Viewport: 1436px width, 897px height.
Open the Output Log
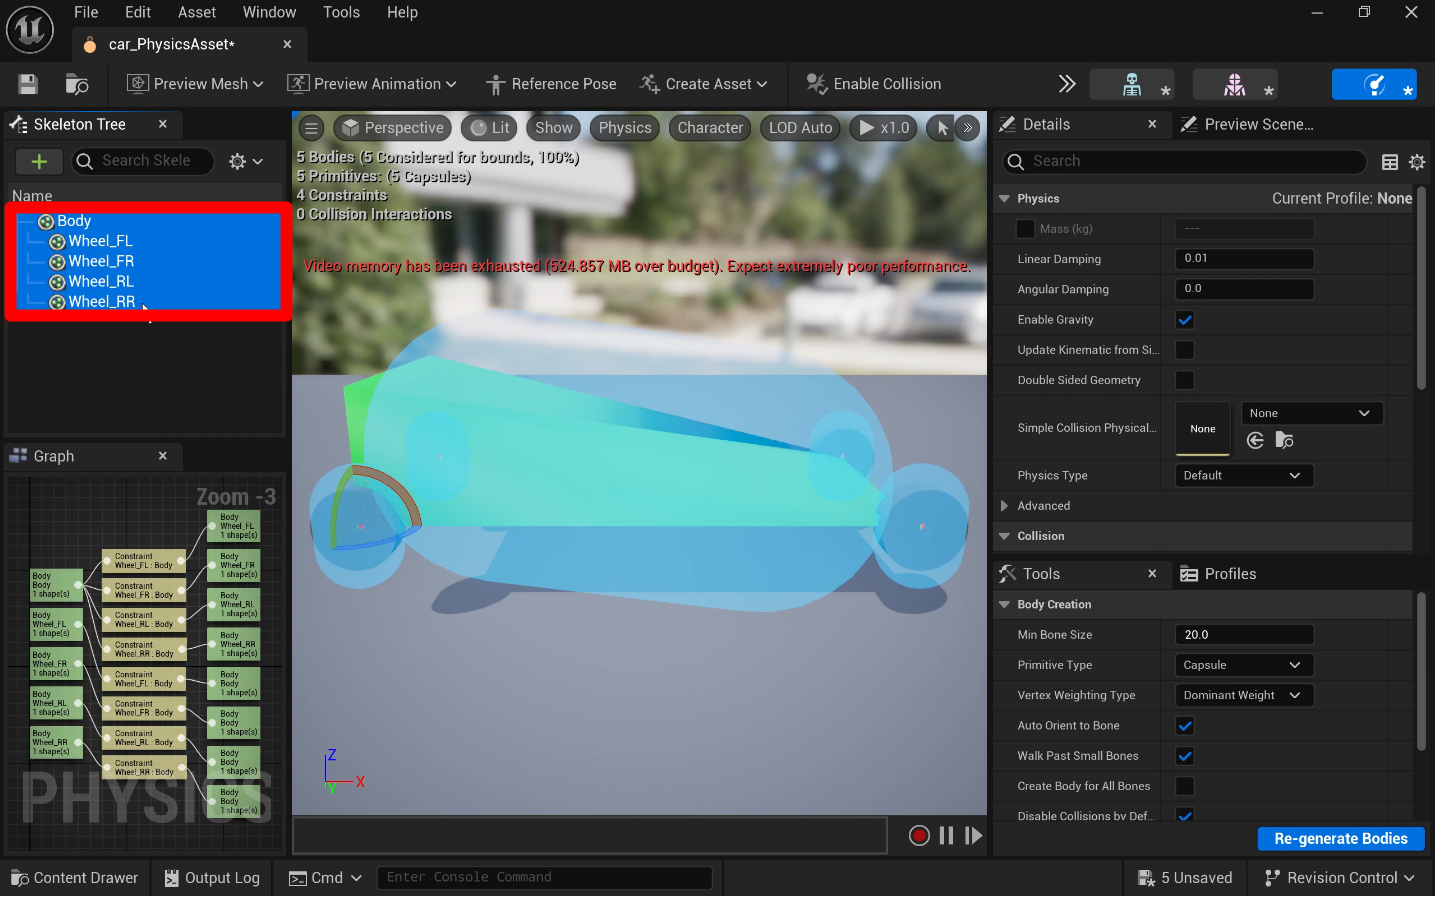(x=212, y=878)
